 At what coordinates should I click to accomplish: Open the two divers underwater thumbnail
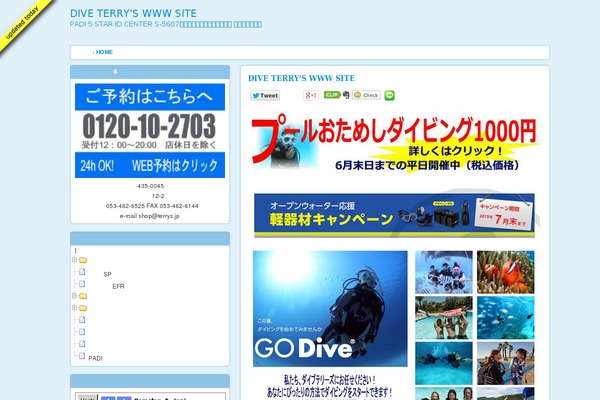(444, 363)
